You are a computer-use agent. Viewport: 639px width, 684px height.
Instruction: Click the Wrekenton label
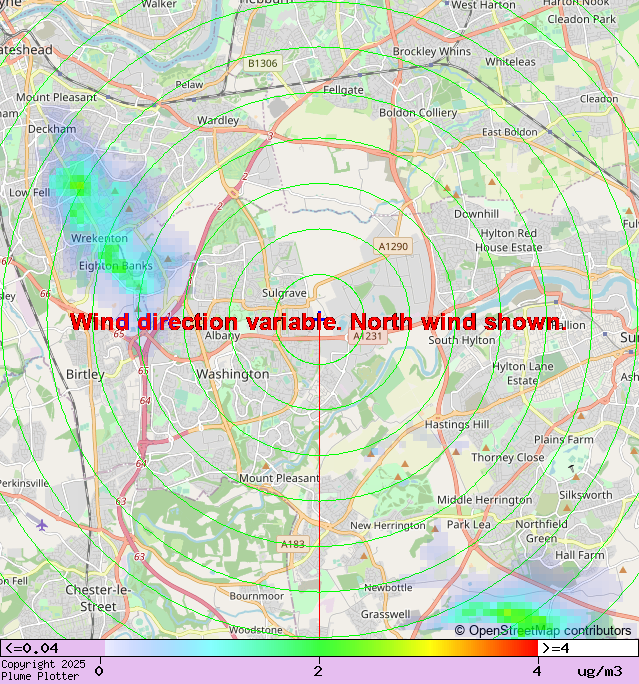tap(99, 238)
